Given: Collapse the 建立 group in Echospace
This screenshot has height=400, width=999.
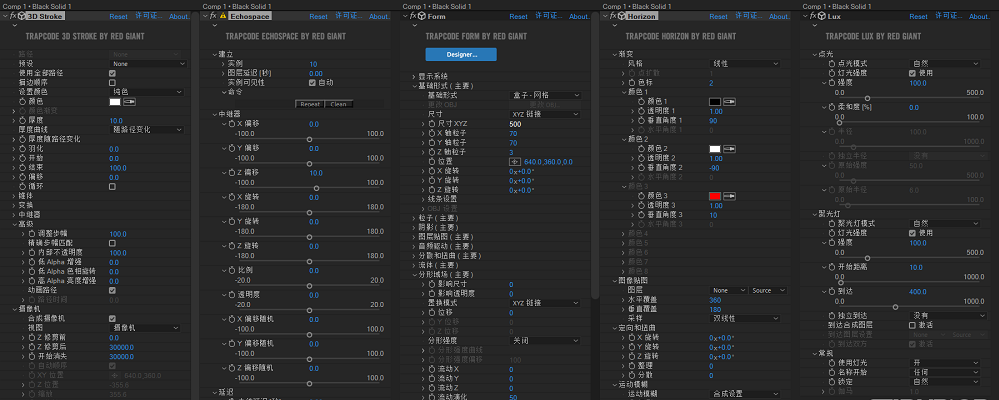Looking at the screenshot, I should (x=213, y=55).
